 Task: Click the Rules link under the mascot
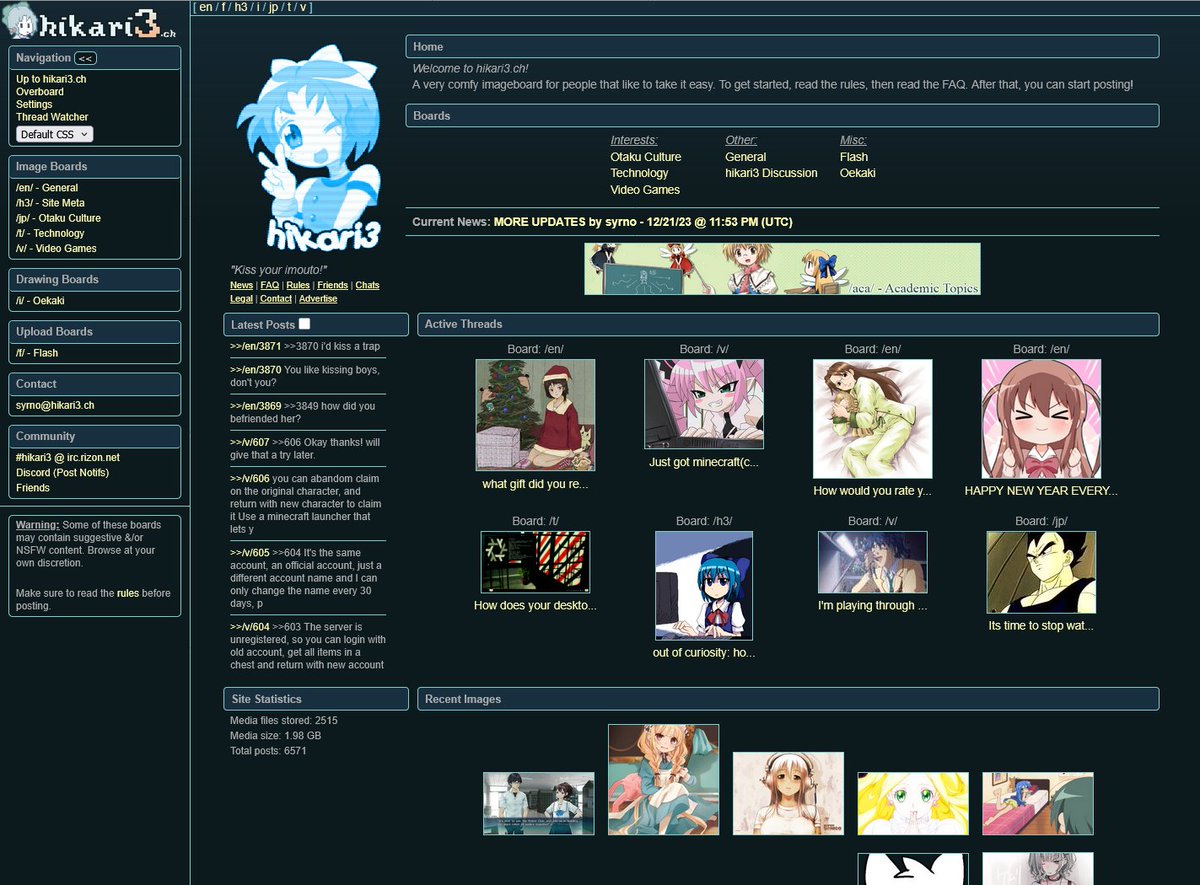coord(298,286)
